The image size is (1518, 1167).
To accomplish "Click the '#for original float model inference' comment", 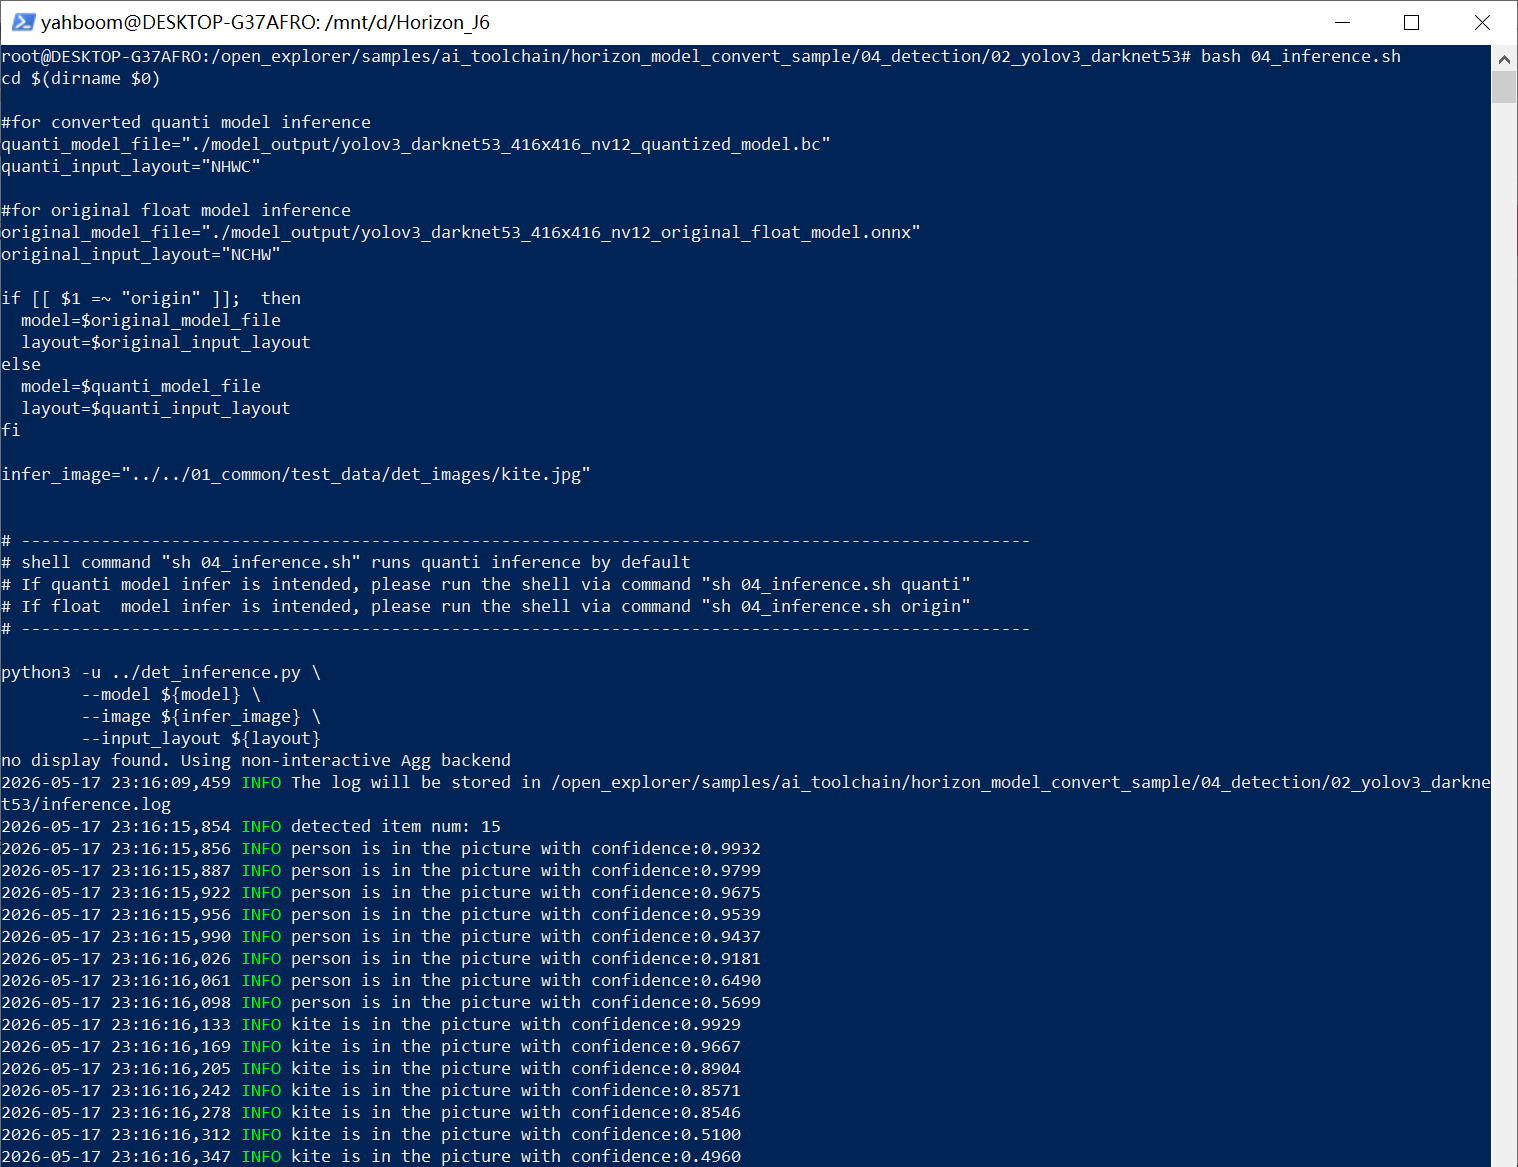I will pyautogui.click(x=176, y=210).
